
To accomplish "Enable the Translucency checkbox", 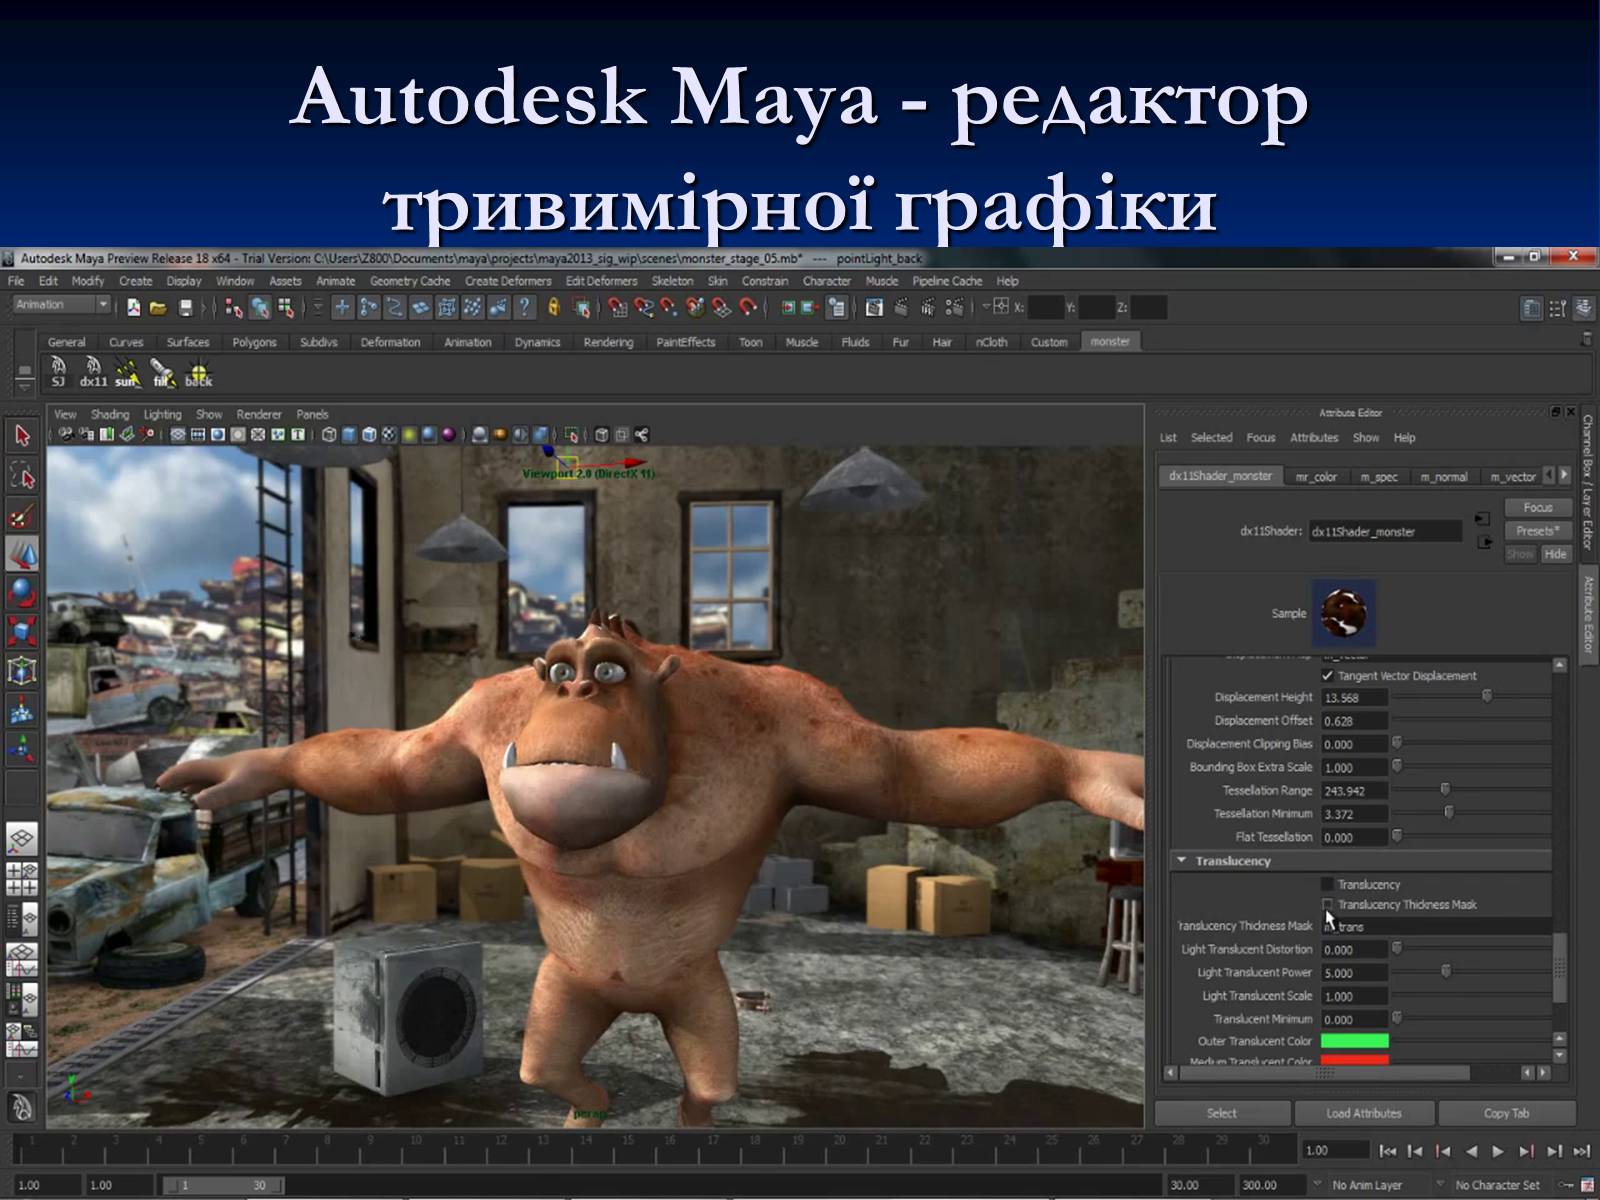I will [1327, 884].
